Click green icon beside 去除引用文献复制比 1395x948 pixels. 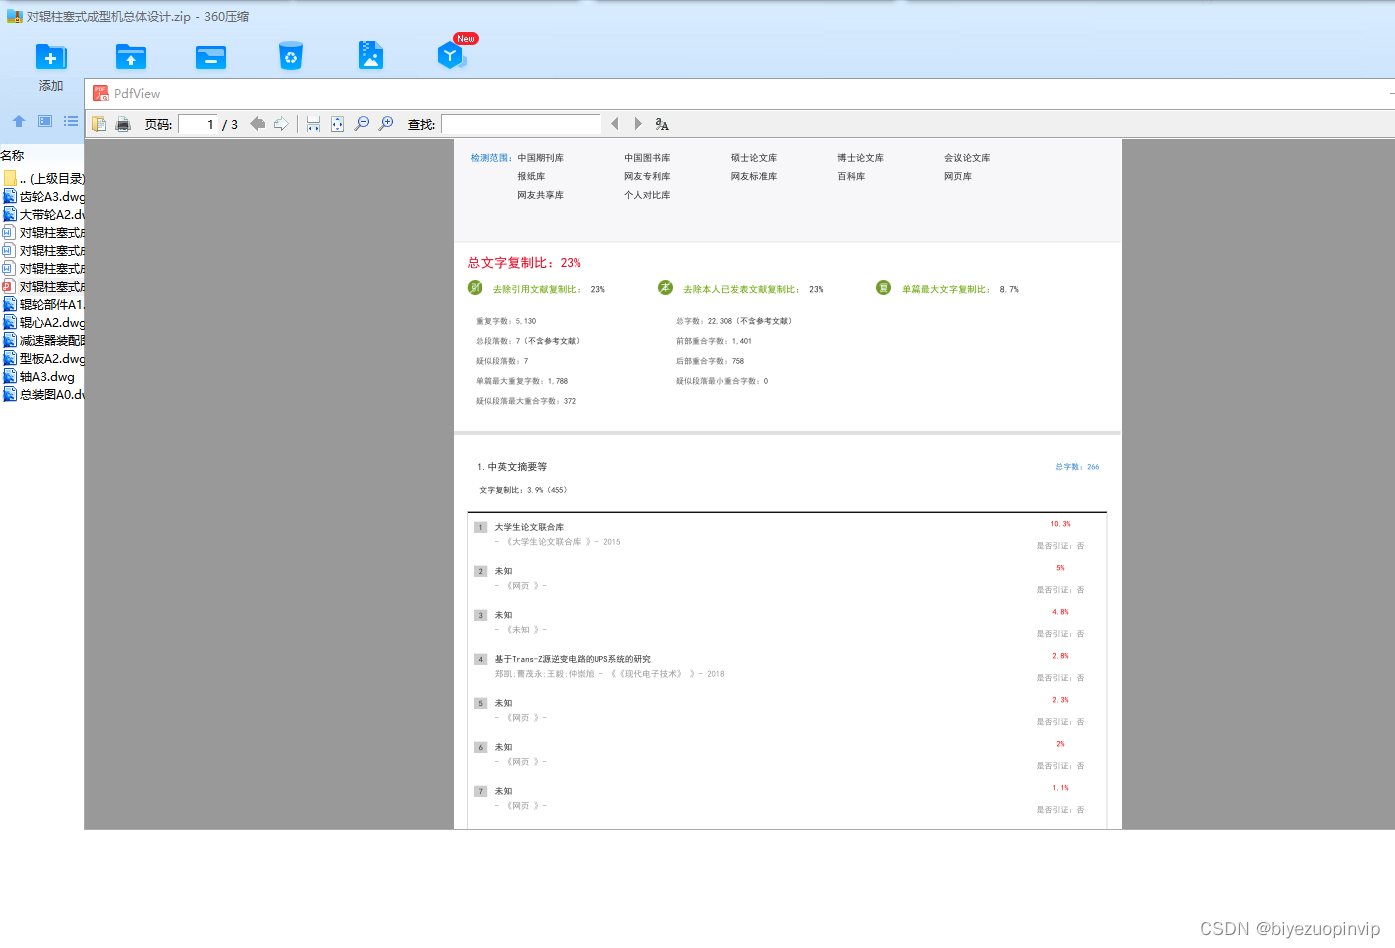[475, 288]
